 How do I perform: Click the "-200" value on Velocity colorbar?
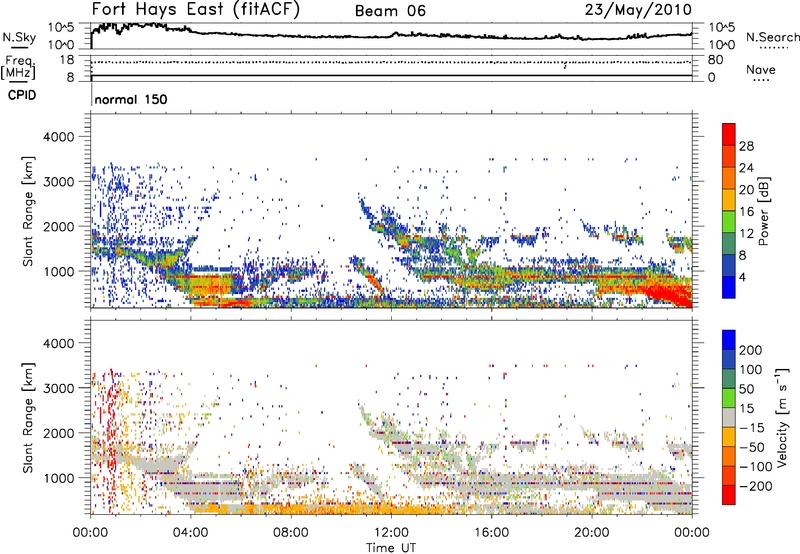pos(756,486)
